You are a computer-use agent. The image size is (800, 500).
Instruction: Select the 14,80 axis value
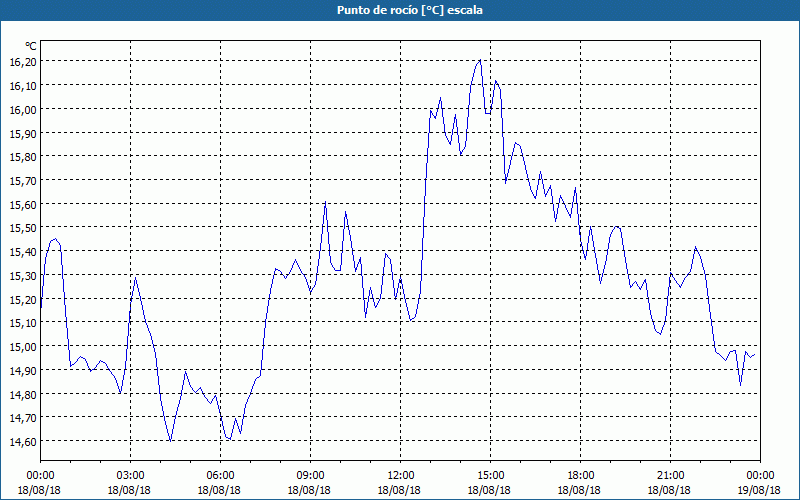[23, 394]
